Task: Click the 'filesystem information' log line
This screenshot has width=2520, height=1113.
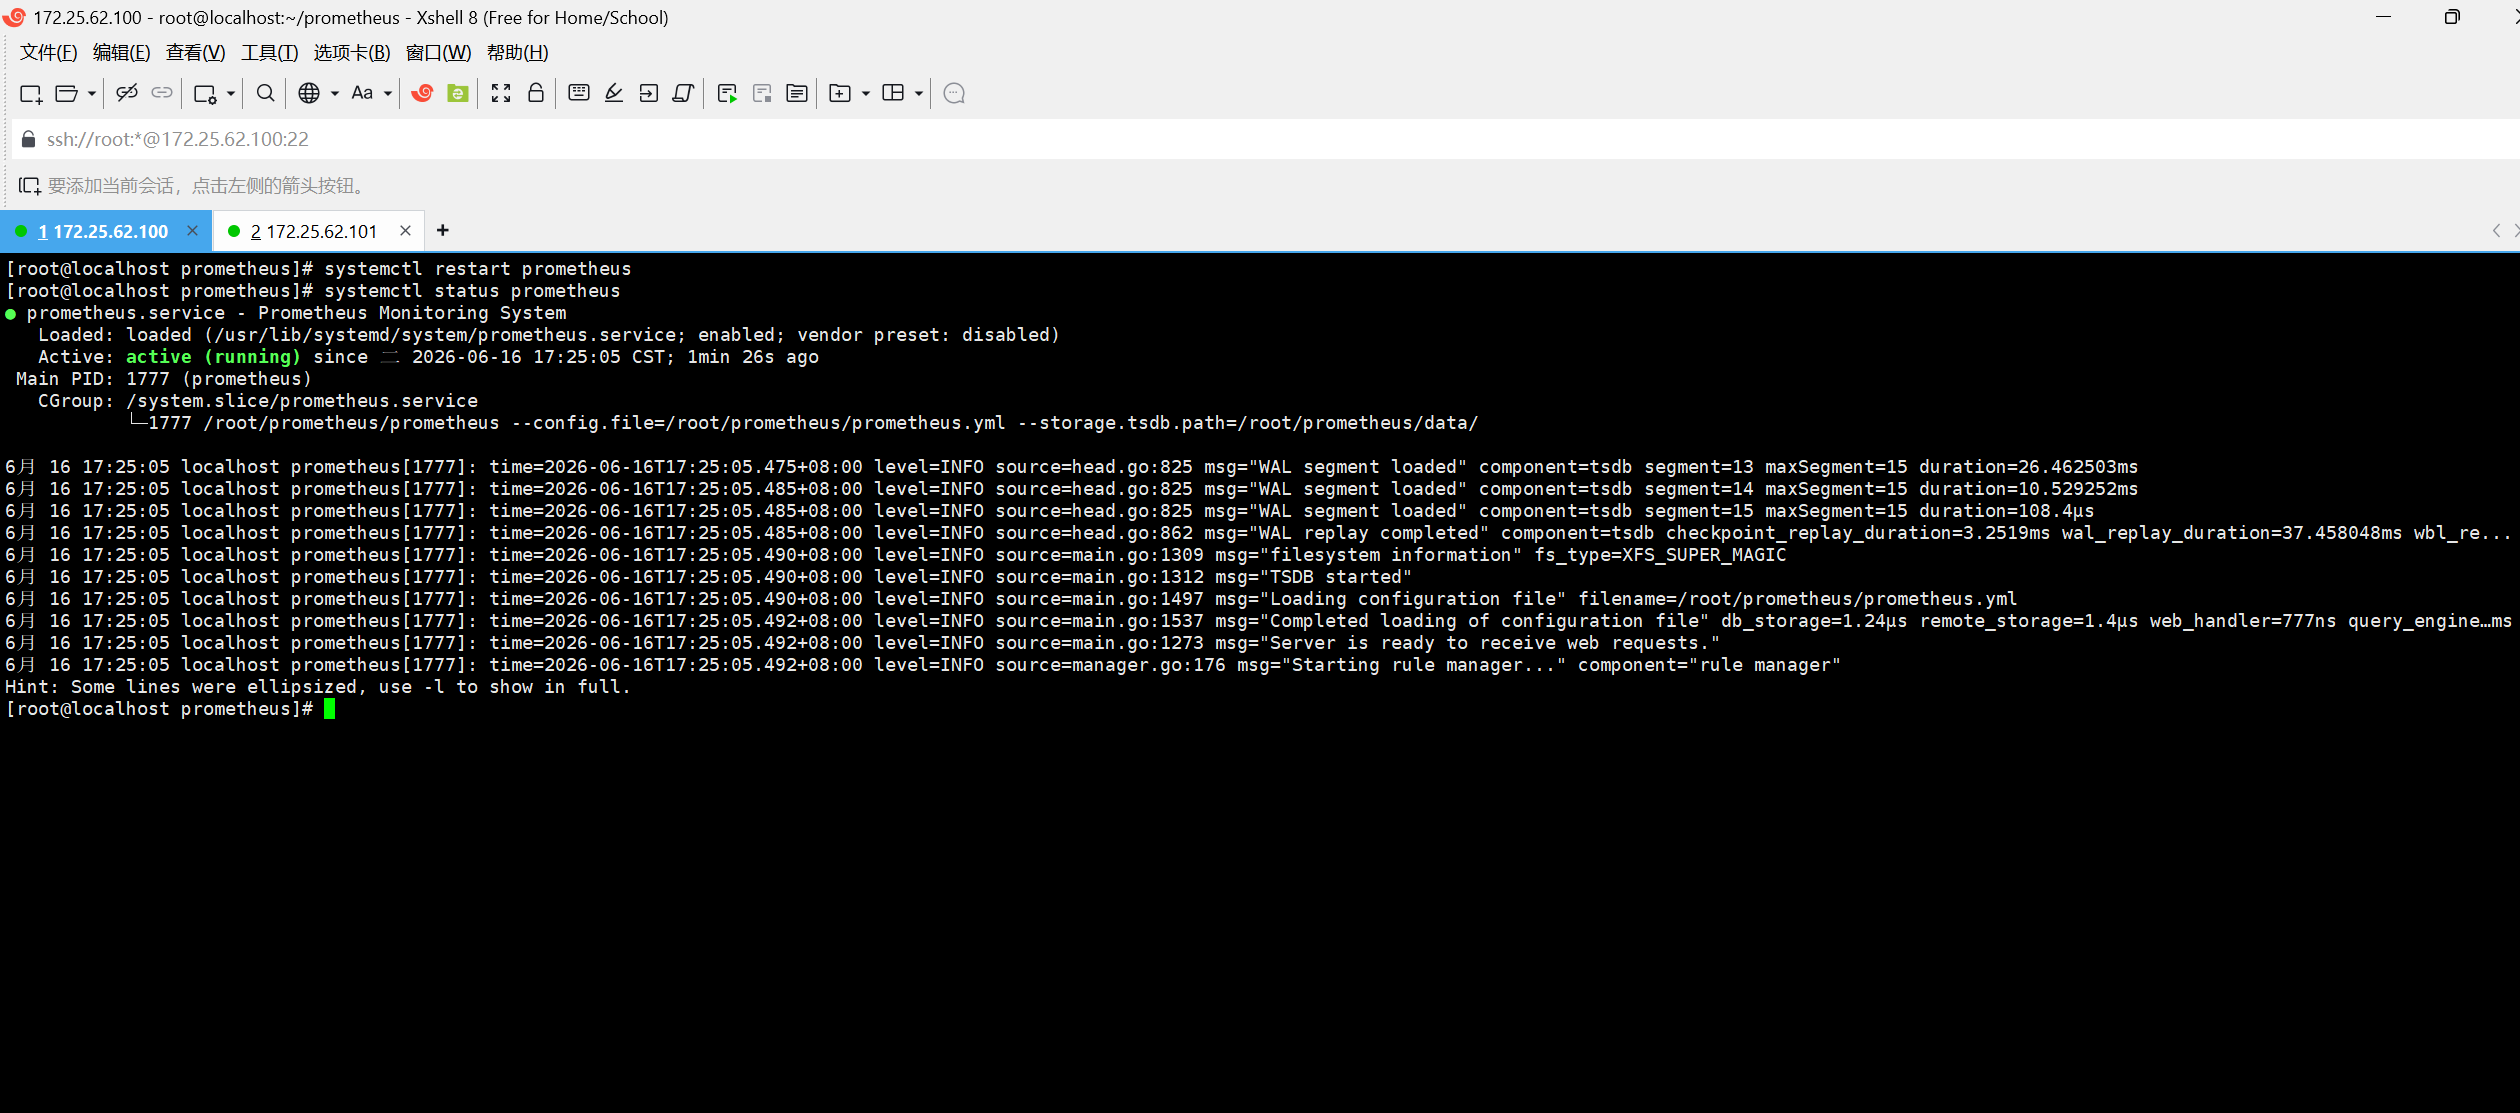Action: tap(895, 555)
